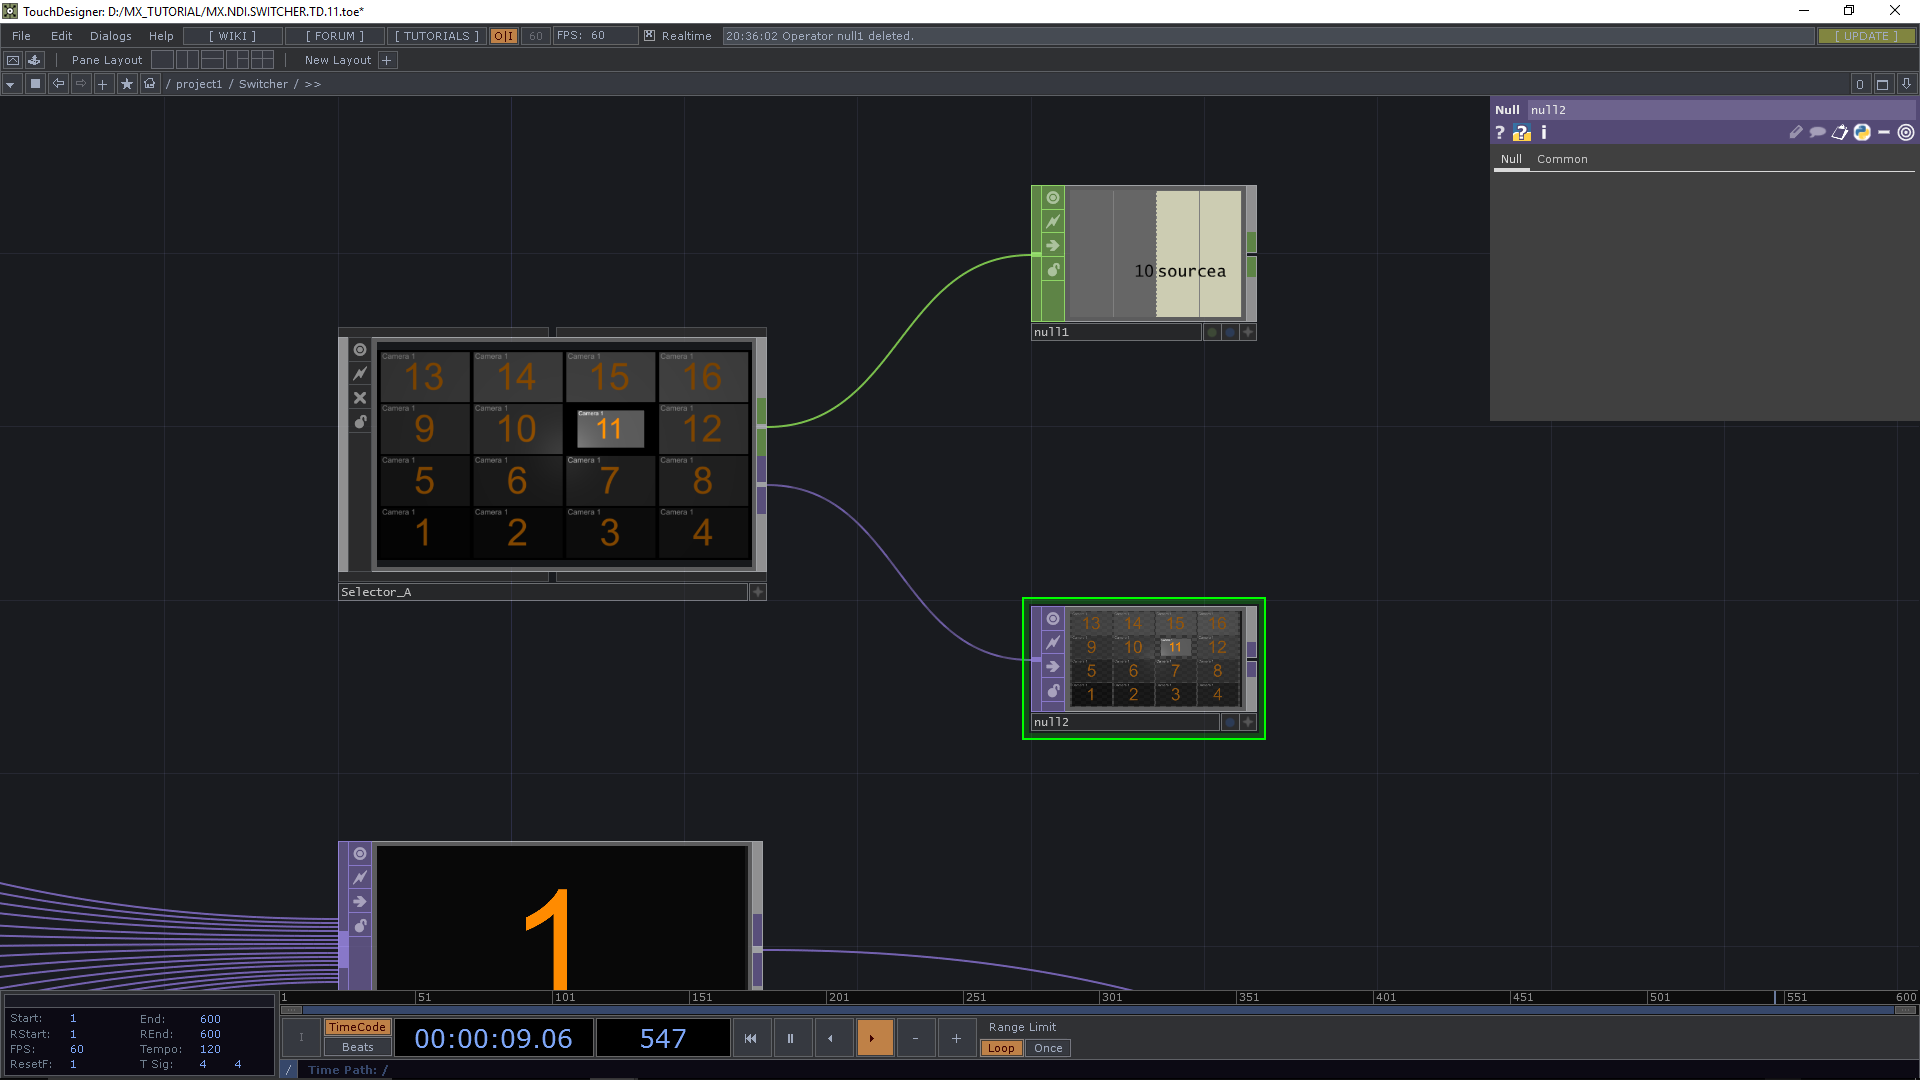The width and height of the screenshot is (1920, 1080).
Task: Click the edit pencil icon in parameters
Action: tap(1796, 132)
